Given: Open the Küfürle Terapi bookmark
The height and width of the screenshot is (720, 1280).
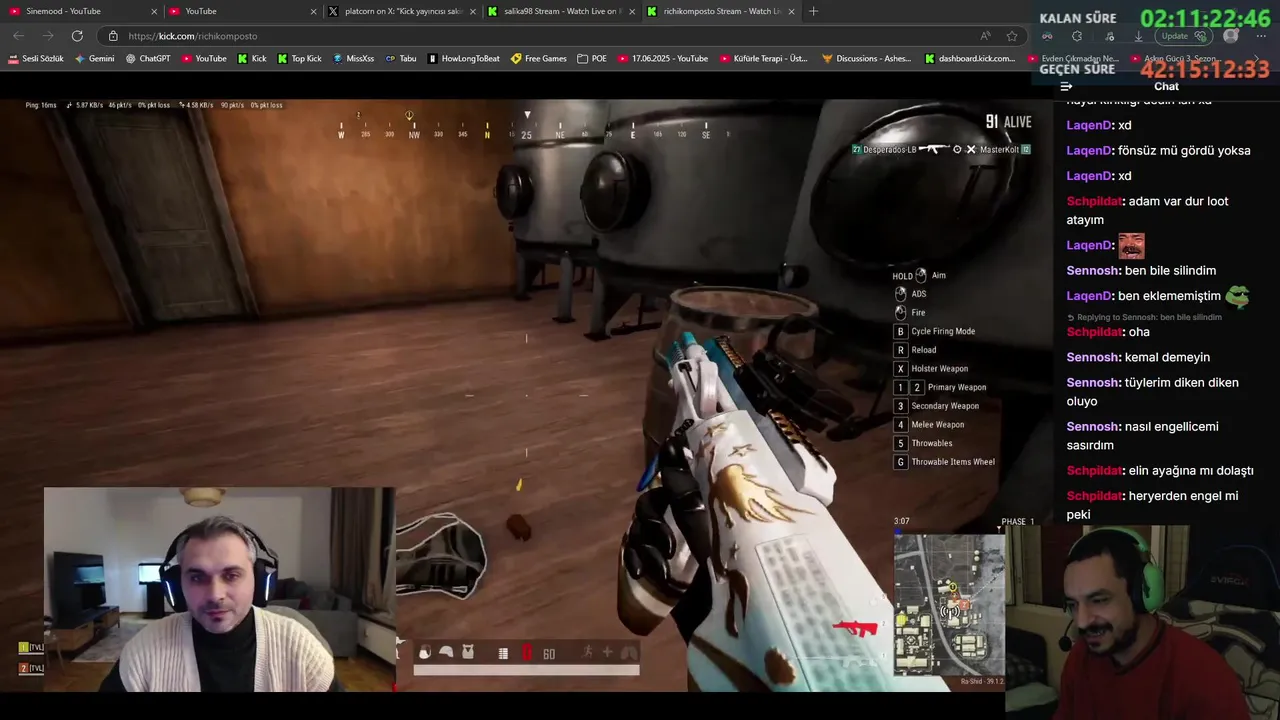Looking at the screenshot, I should pos(764,59).
